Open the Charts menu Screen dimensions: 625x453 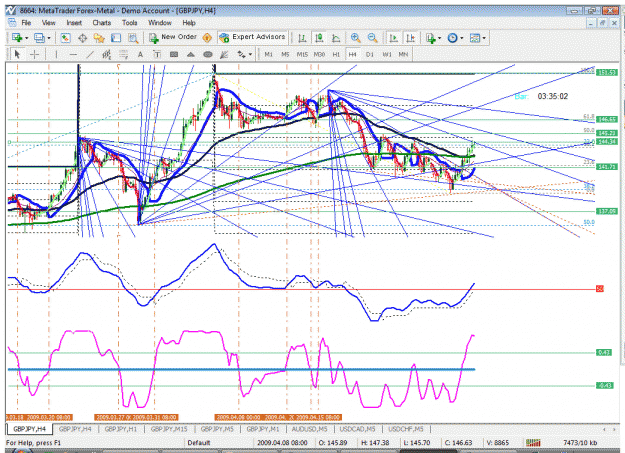(102, 23)
